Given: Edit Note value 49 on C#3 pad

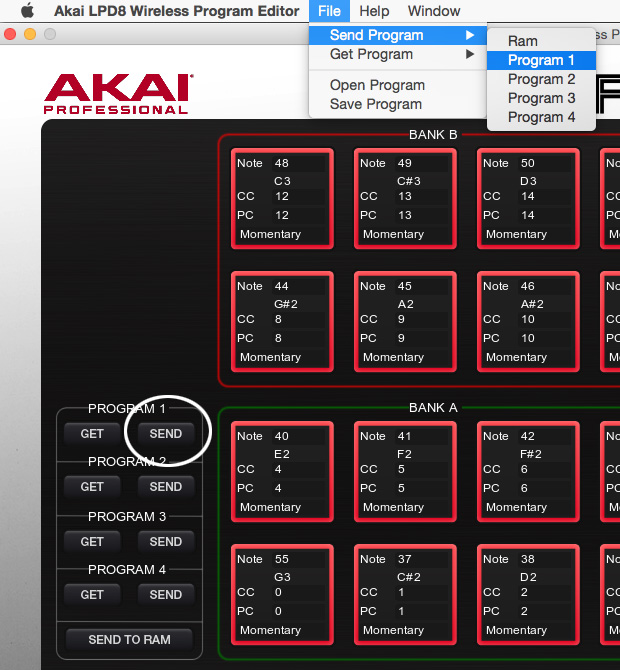Looking at the screenshot, I should (x=422, y=163).
